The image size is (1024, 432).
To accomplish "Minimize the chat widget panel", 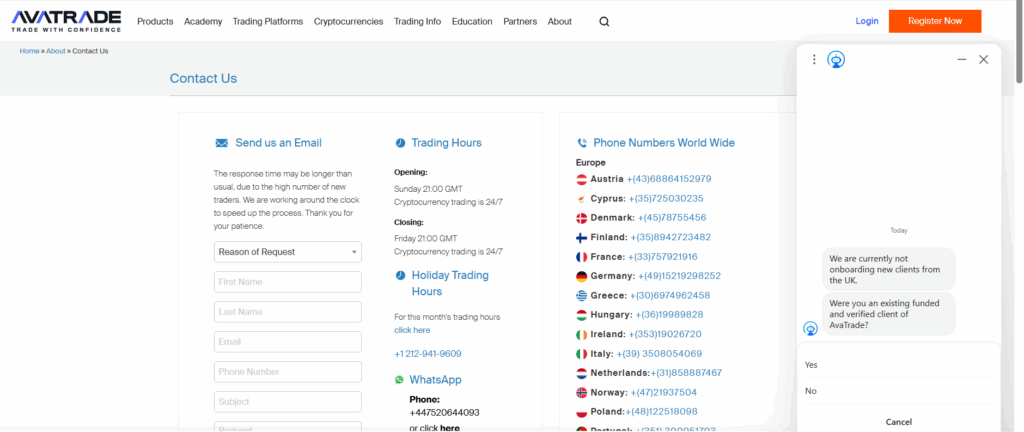I will point(961,60).
